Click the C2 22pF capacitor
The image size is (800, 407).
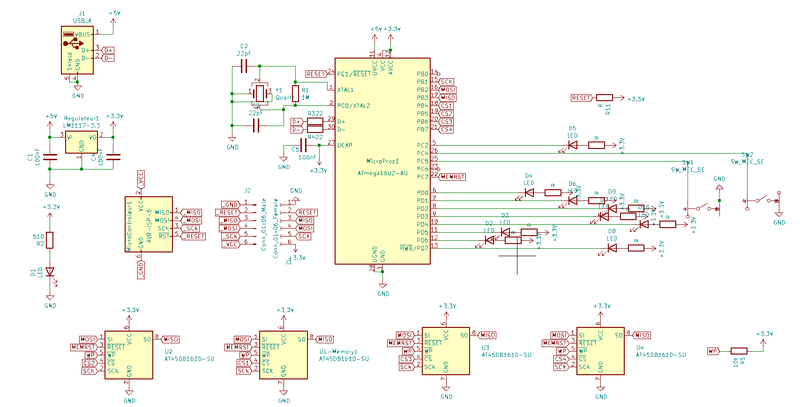click(x=243, y=65)
